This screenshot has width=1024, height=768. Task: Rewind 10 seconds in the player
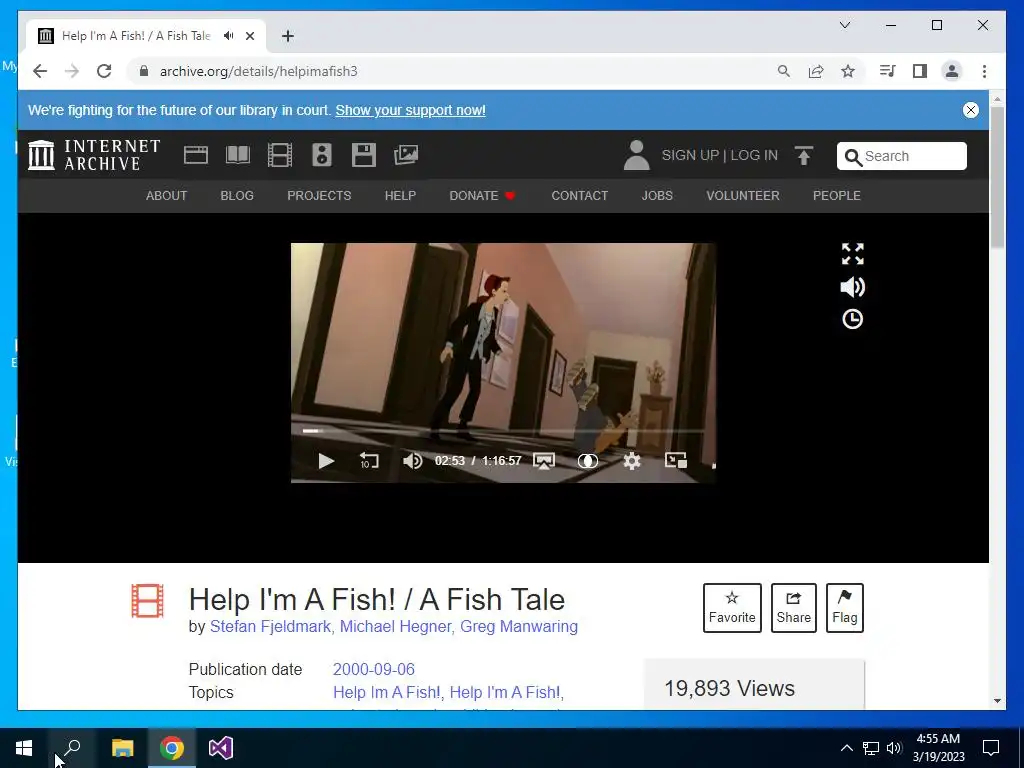[369, 461]
